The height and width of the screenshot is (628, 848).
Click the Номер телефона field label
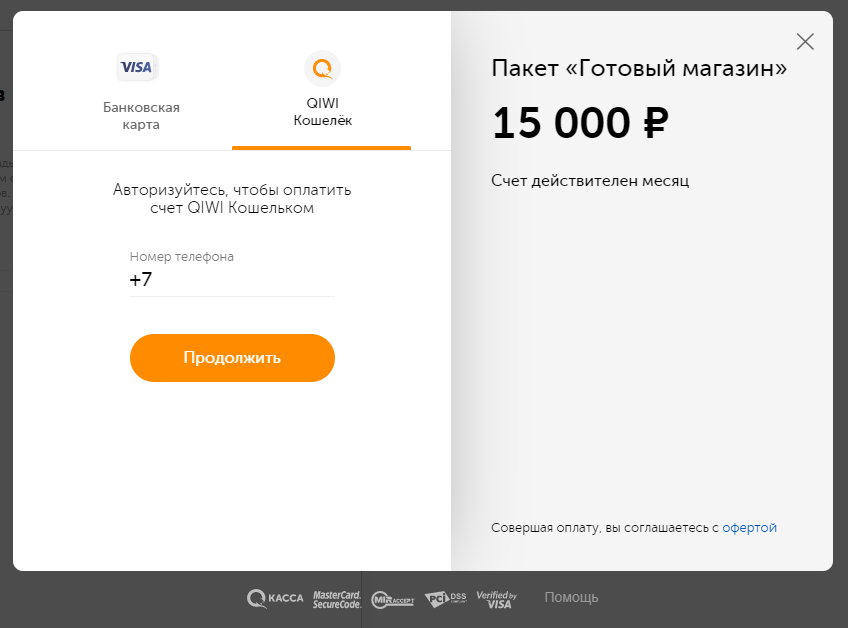point(182,257)
